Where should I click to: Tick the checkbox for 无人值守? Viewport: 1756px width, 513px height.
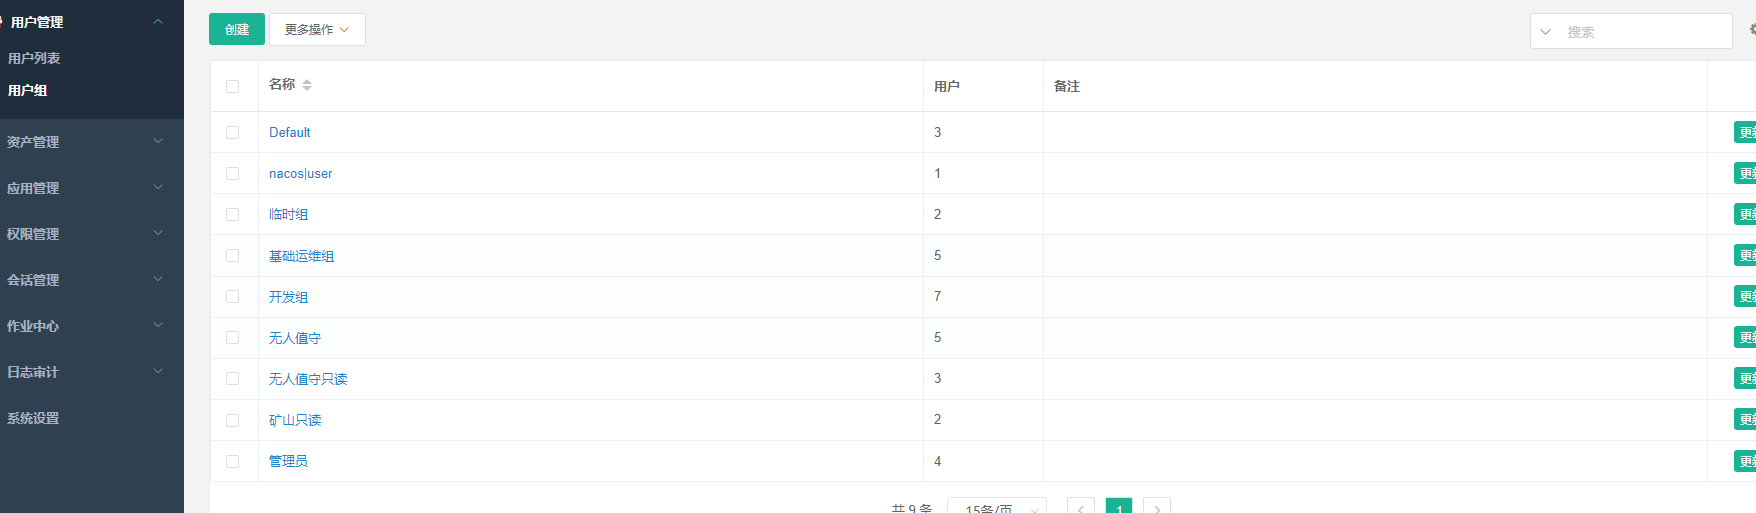(233, 337)
